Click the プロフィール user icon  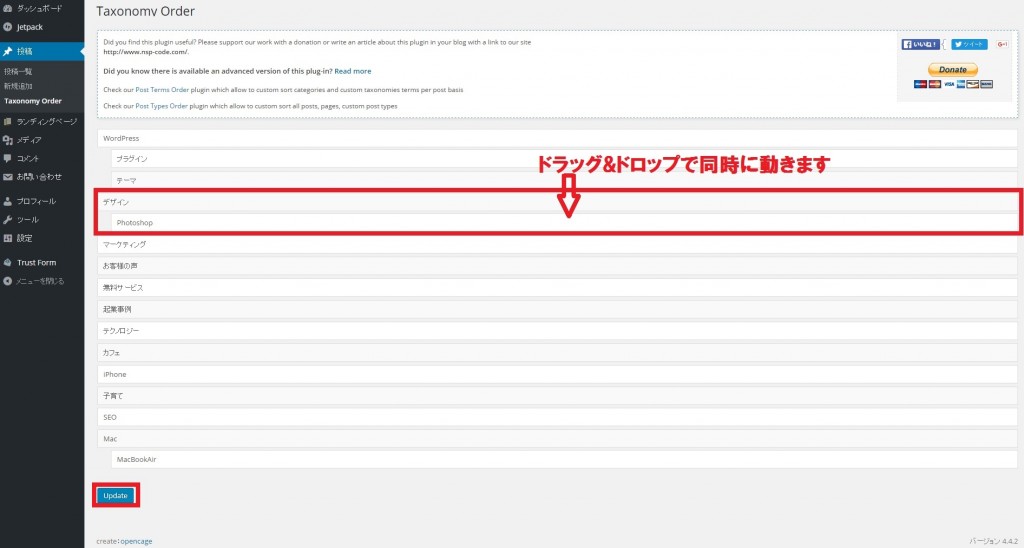[x=8, y=201]
